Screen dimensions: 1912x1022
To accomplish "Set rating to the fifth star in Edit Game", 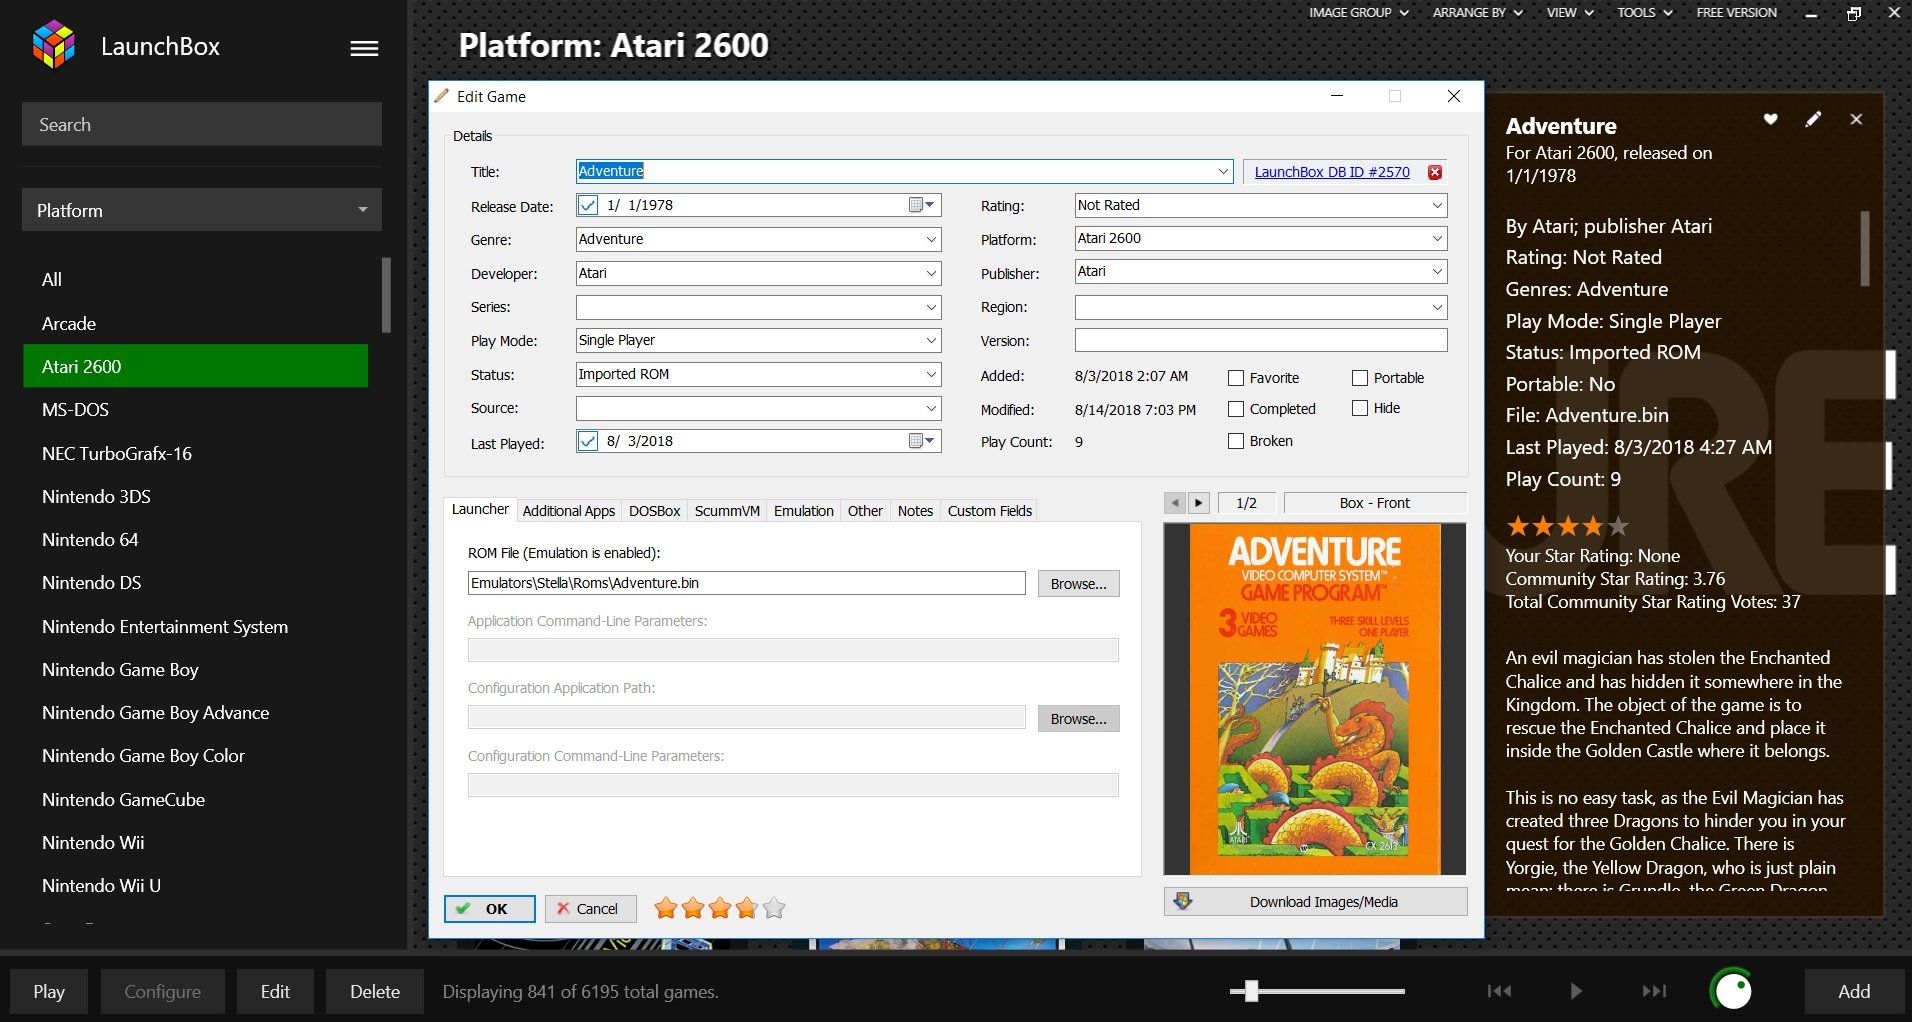I will coord(774,908).
